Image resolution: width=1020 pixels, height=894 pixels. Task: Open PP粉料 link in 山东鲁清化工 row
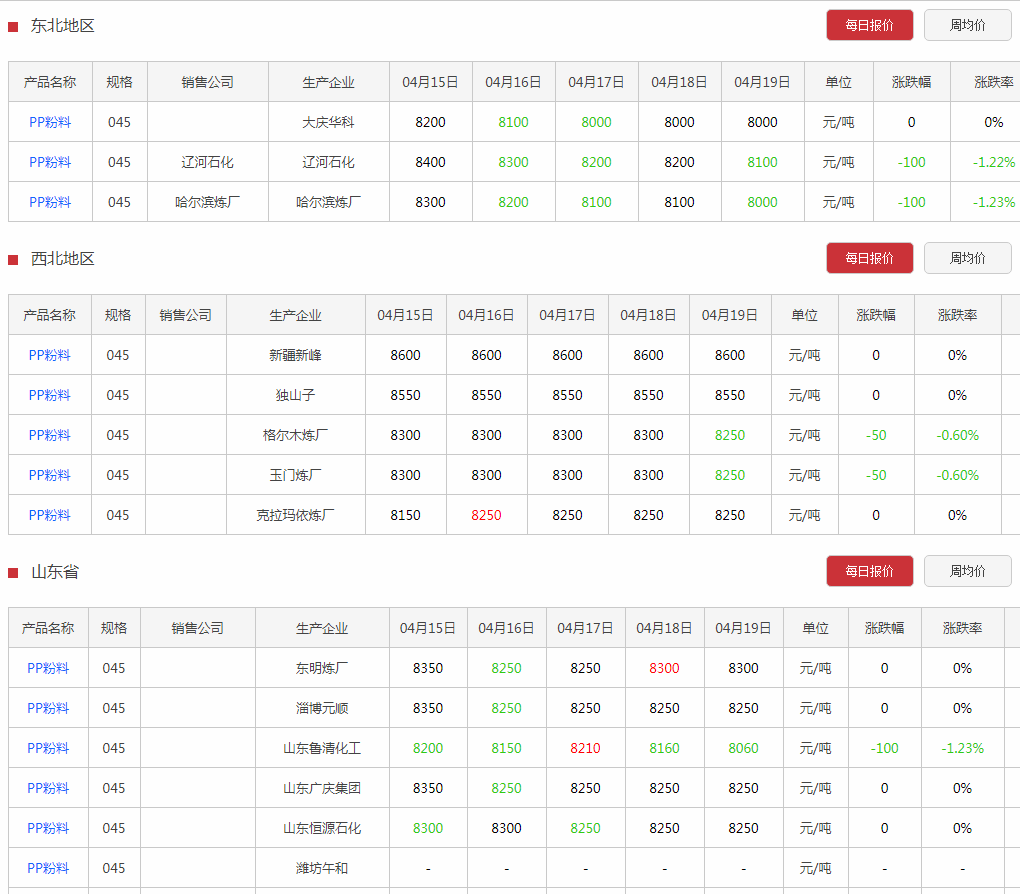(48, 748)
